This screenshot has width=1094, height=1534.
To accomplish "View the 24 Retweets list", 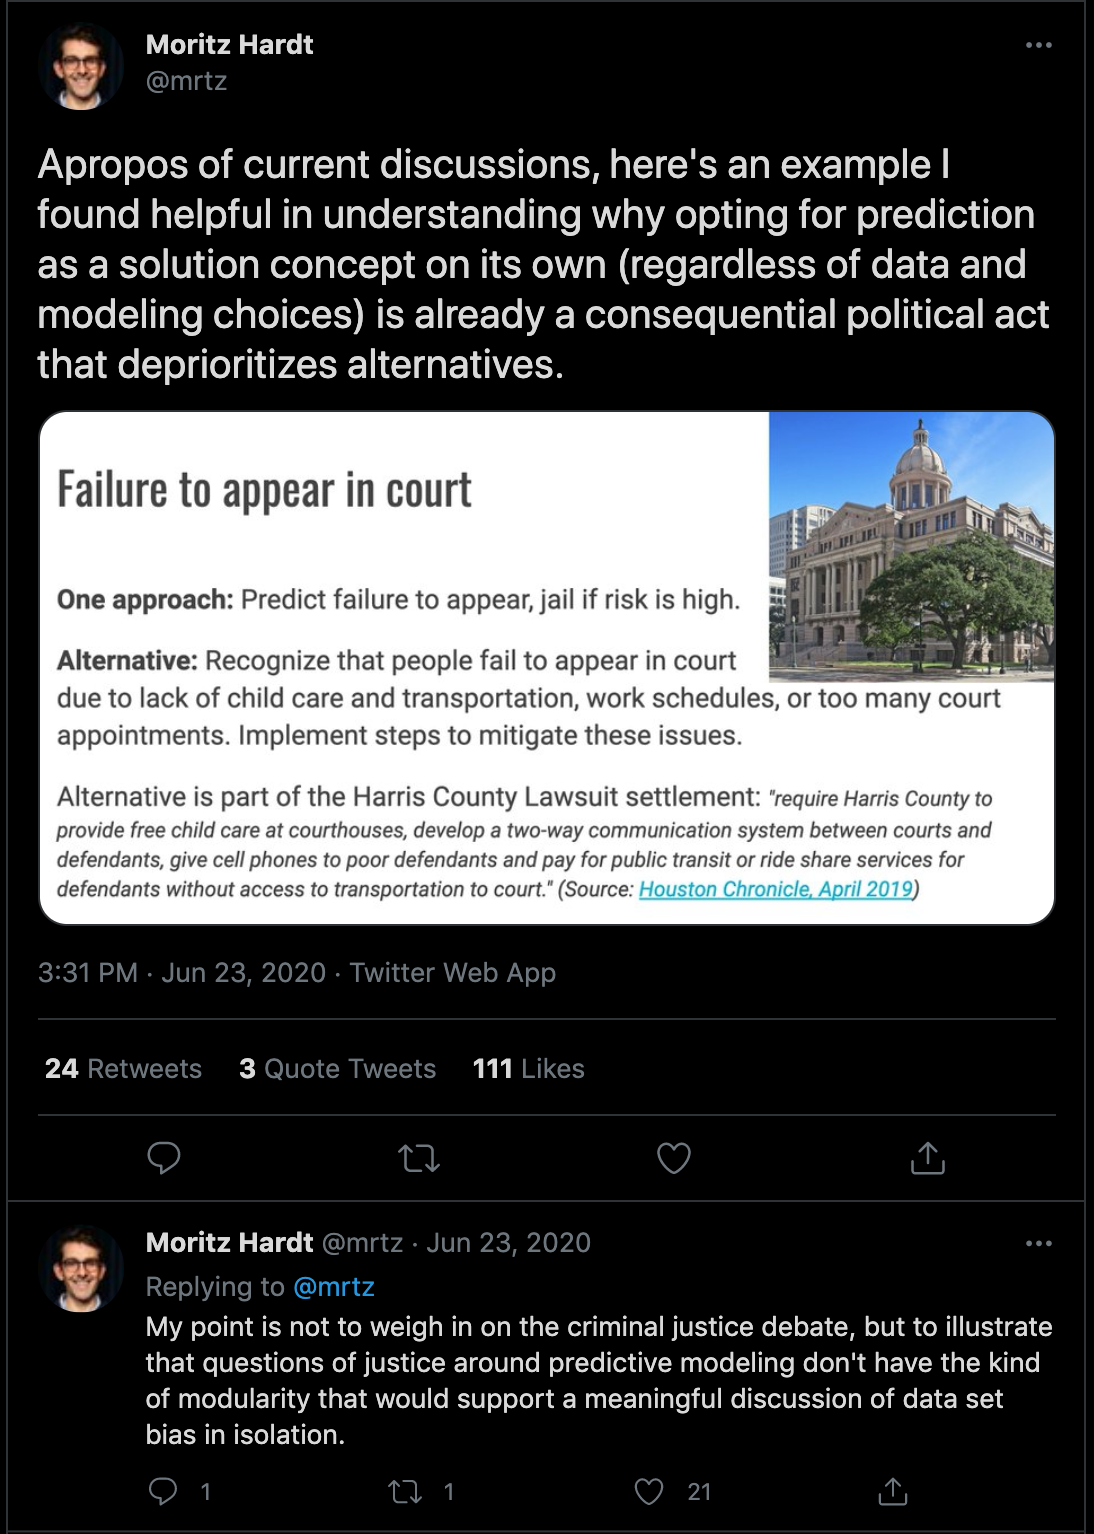I will coord(123,1069).
